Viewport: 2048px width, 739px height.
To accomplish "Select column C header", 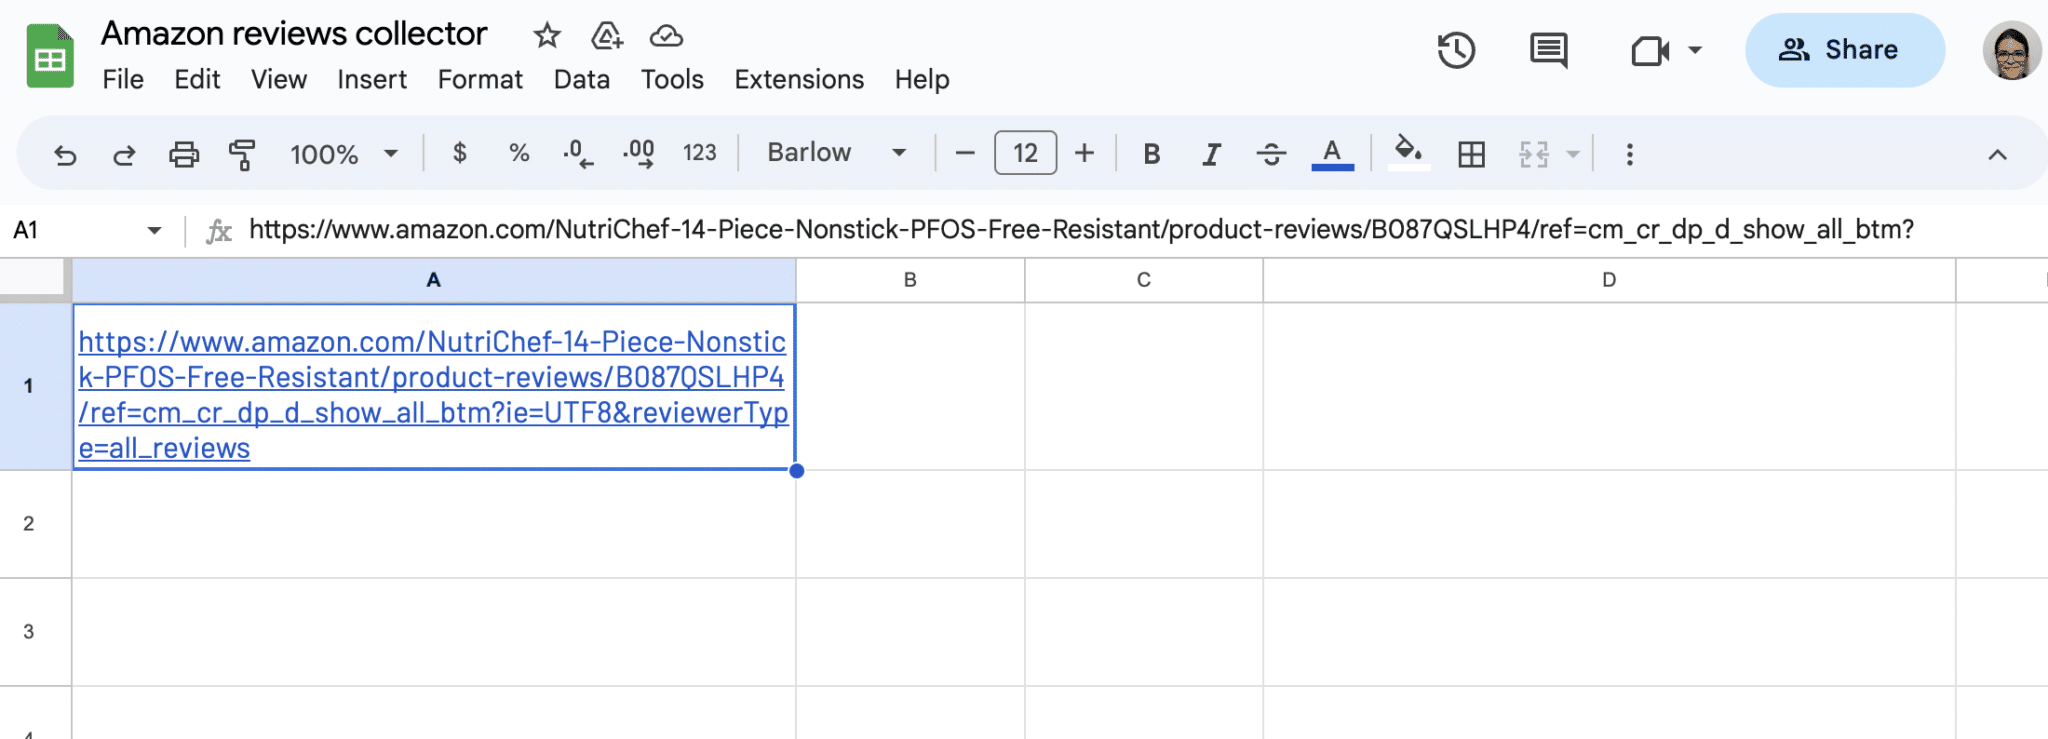I will [1144, 280].
